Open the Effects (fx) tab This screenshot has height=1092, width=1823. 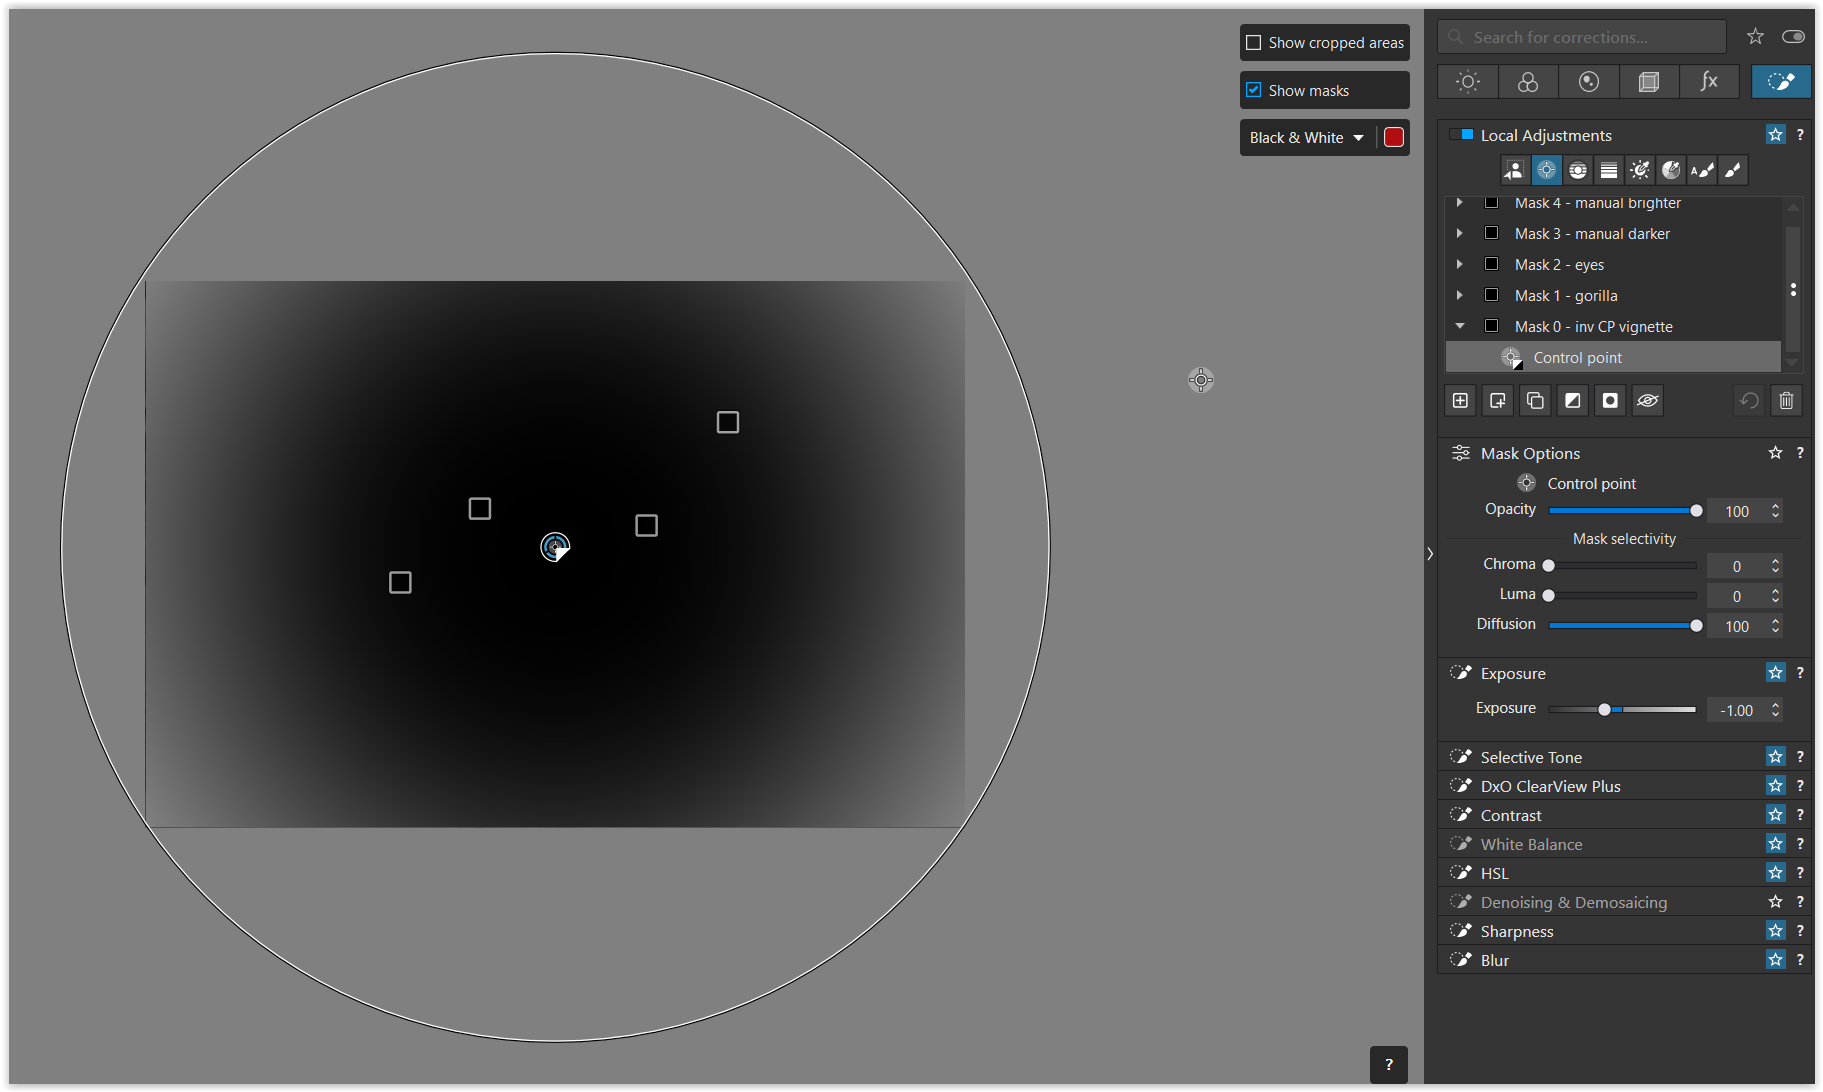[1709, 82]
